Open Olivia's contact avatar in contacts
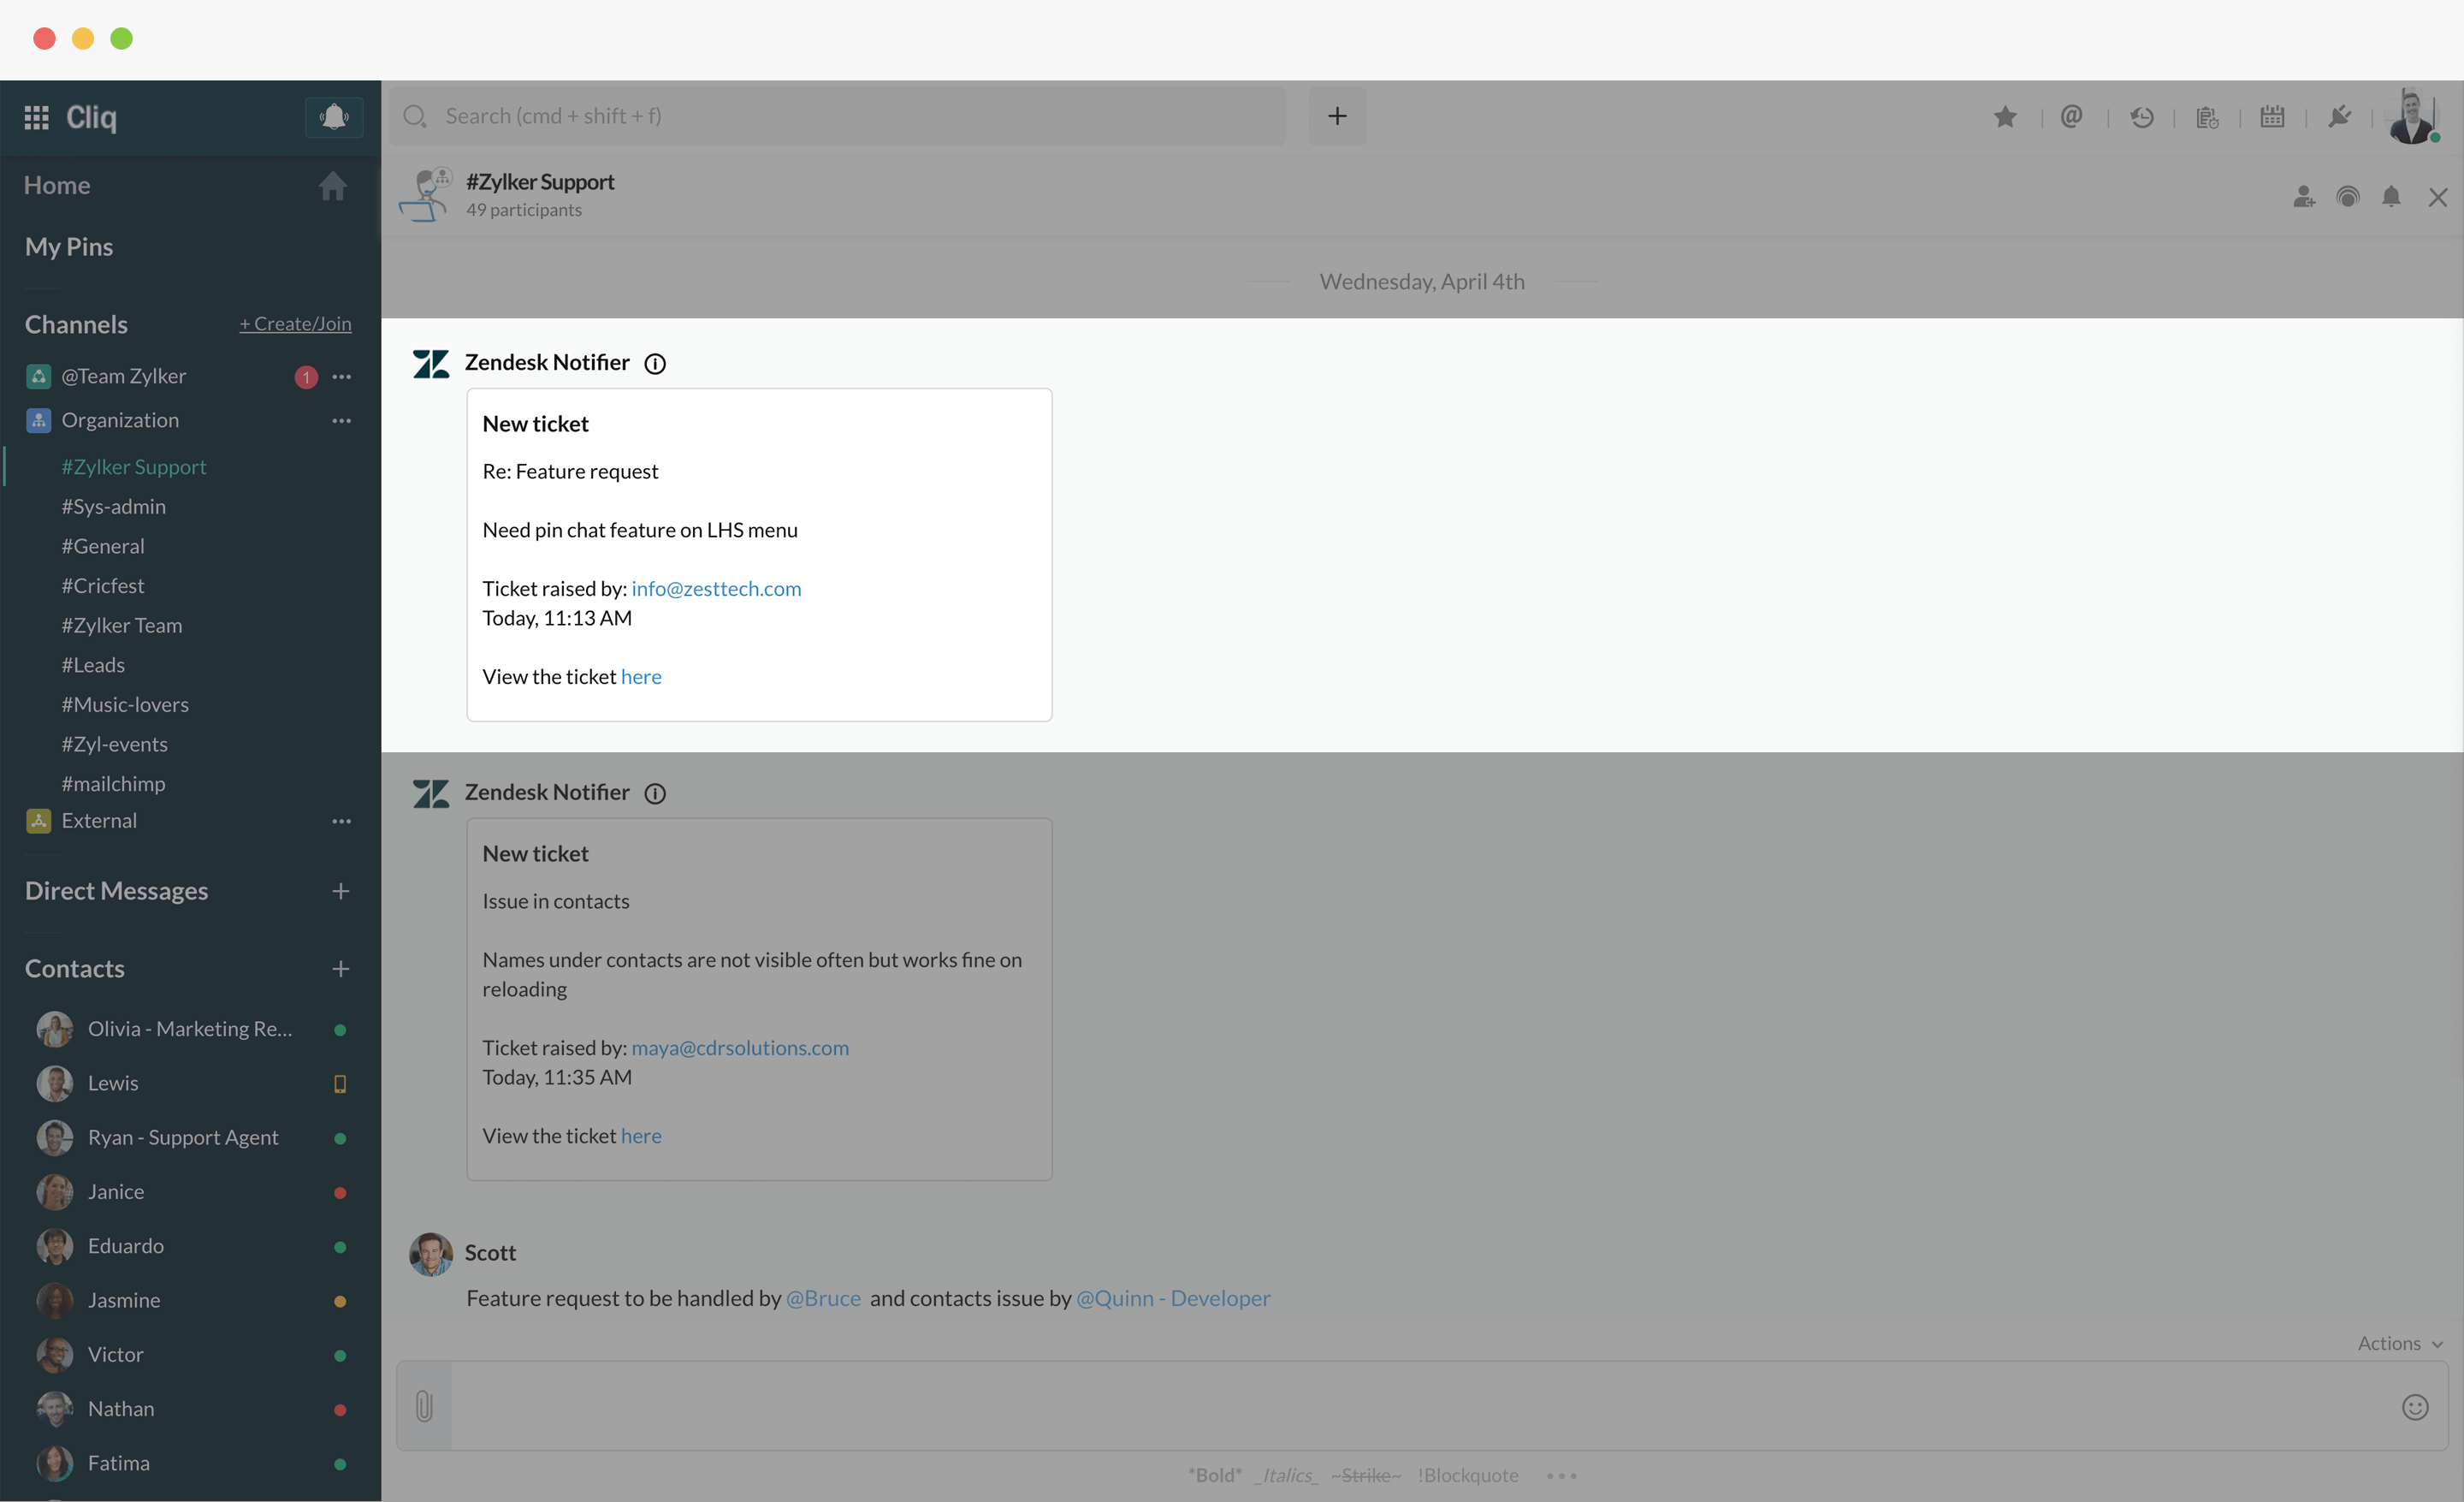 point(54,1029)
